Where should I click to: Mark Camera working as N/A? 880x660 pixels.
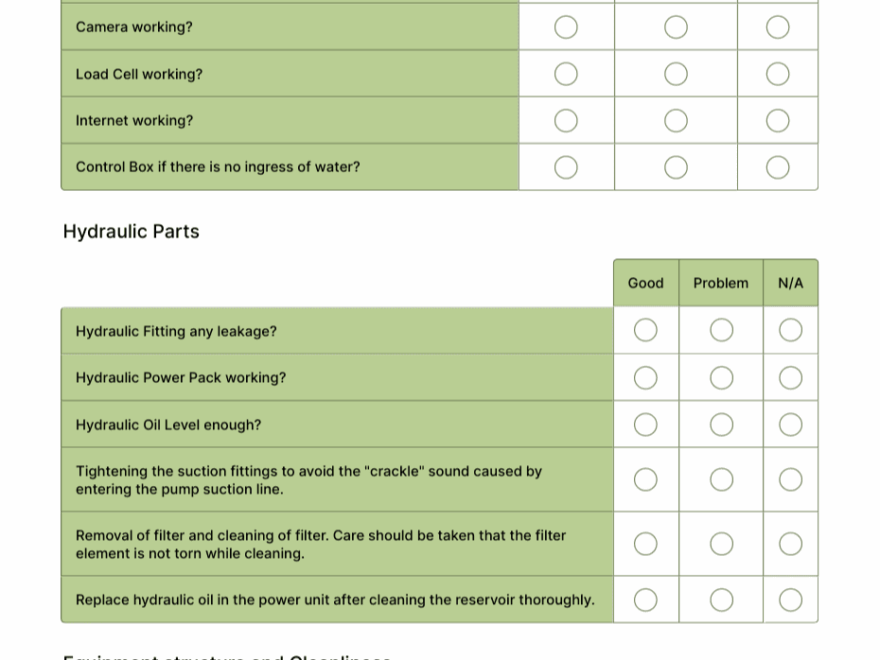tap(778, 26)
